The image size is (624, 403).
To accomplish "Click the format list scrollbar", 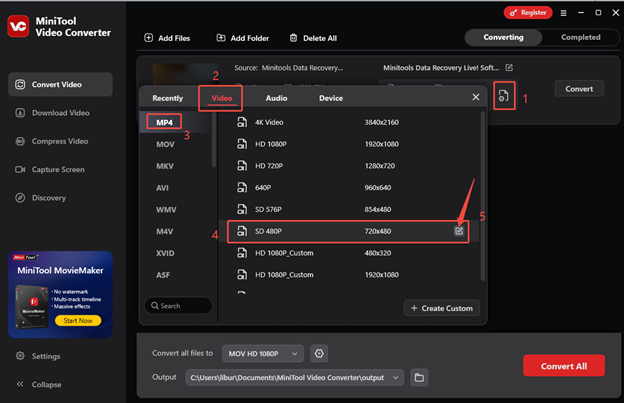I will click(x=214, y=139).
